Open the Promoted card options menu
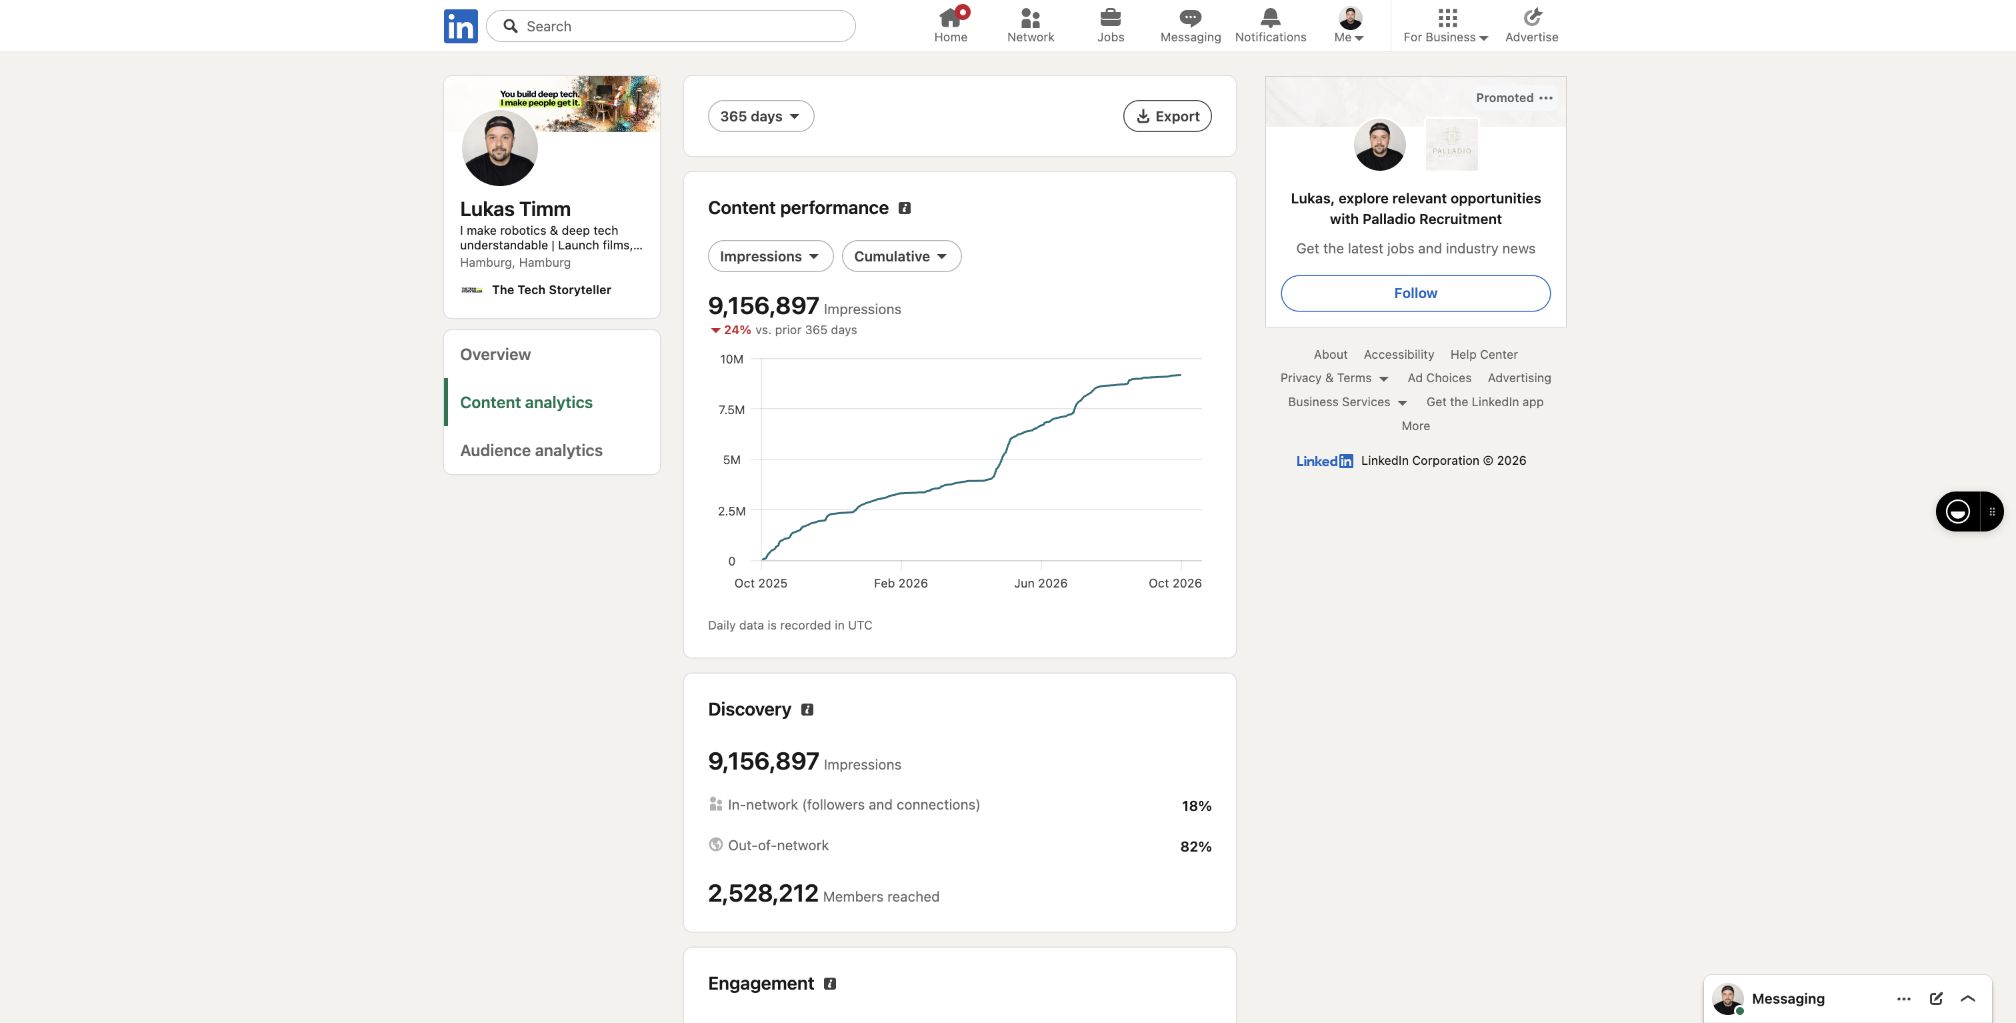Screen dimensions: 2016x1023 click(1546, 98)
